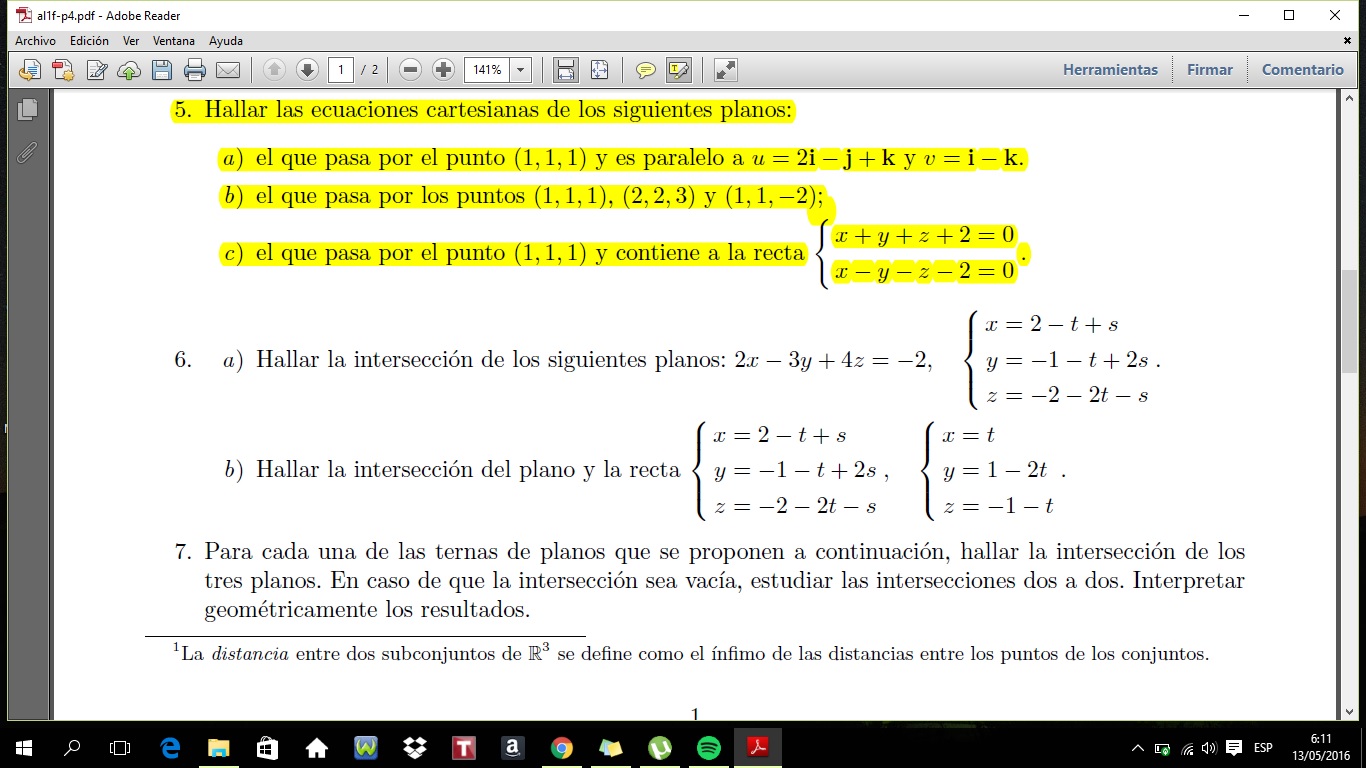Show hidden system tray icons
1366x768 pixels.
1137,748
